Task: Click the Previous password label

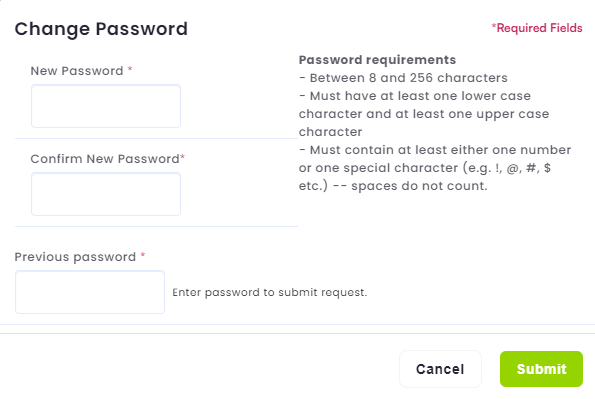Action: click(x=75, y=257)
